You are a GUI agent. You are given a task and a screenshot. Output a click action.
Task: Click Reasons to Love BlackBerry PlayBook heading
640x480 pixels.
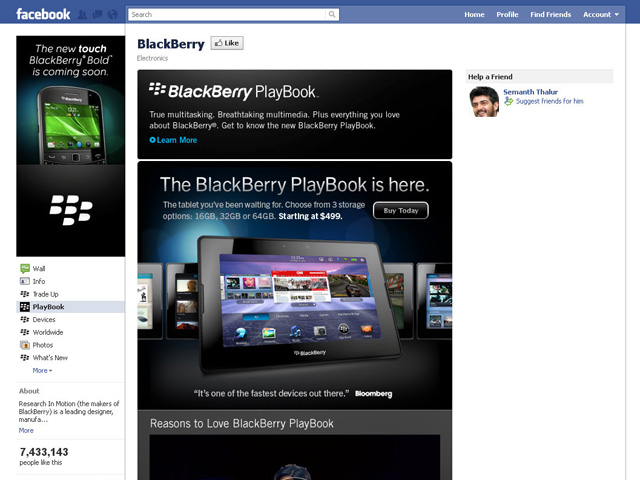(242, 423)
